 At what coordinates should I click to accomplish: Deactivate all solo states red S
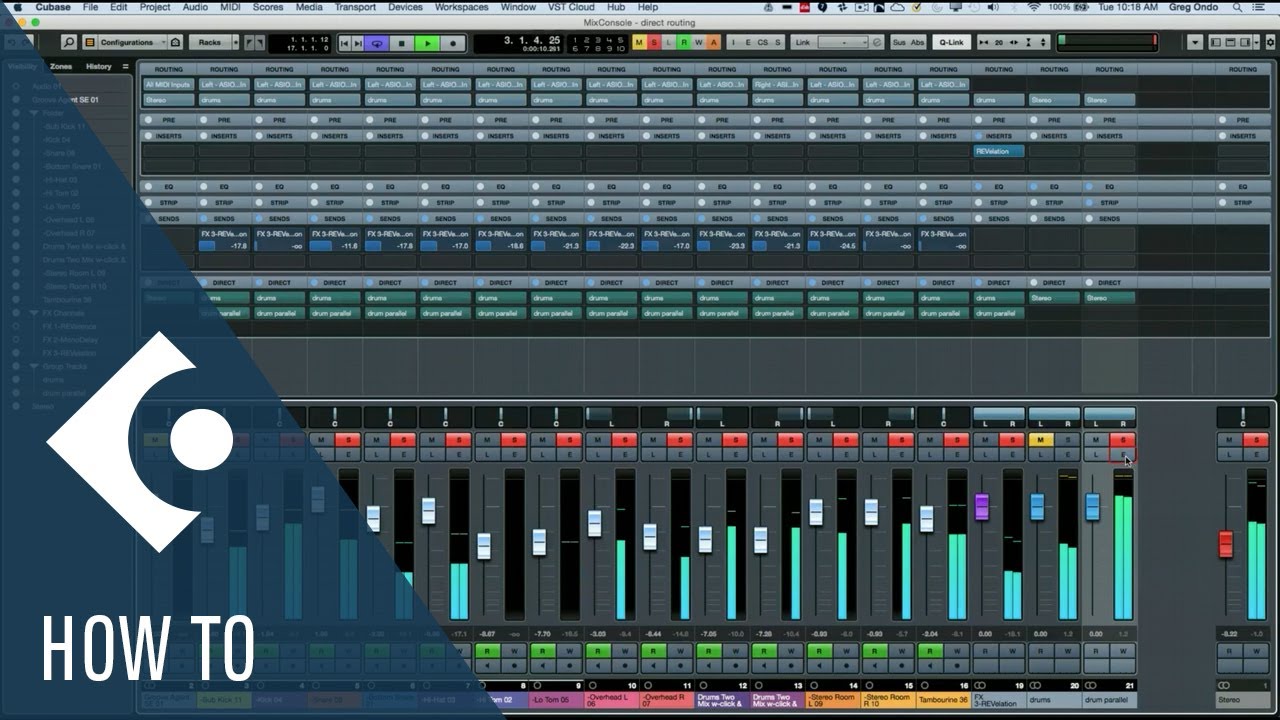point(654,43)
